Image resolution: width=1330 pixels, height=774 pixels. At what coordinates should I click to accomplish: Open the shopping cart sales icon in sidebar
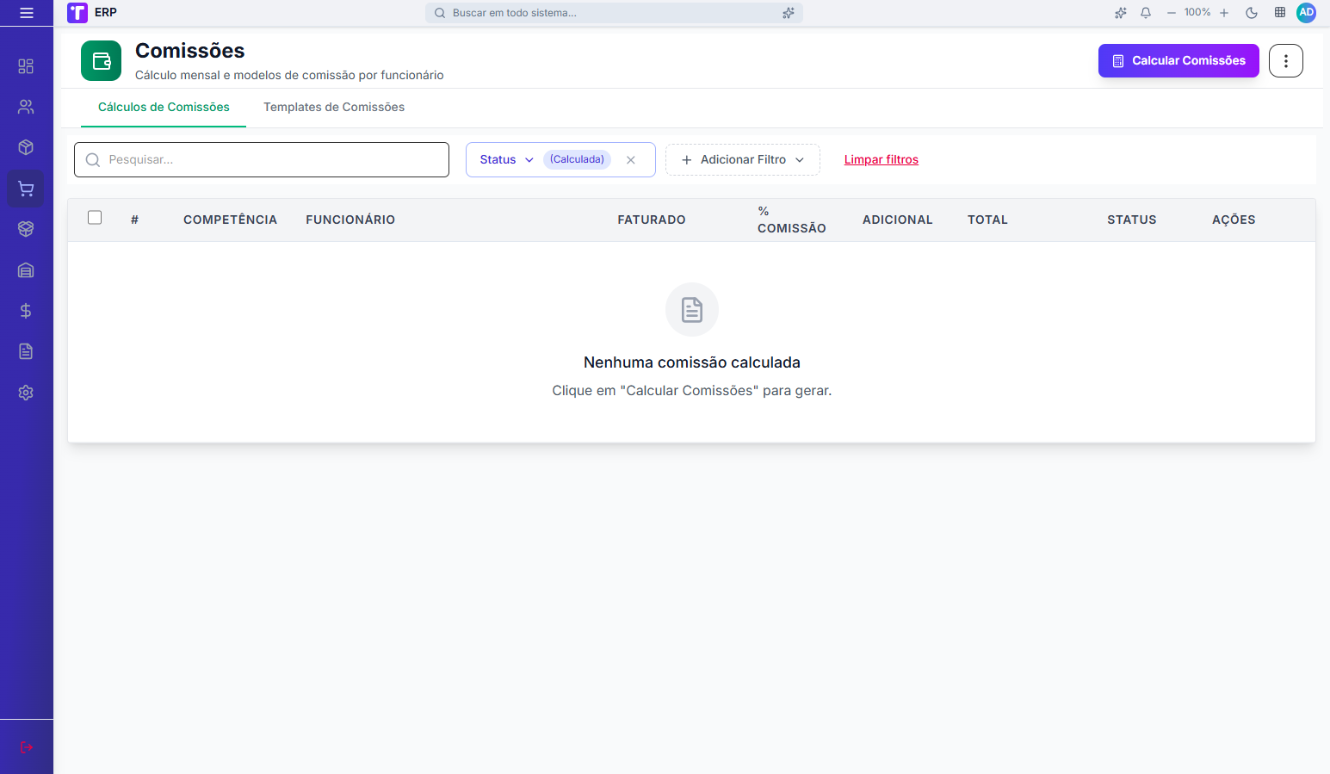pyautogui.click(x=26, y=188)
